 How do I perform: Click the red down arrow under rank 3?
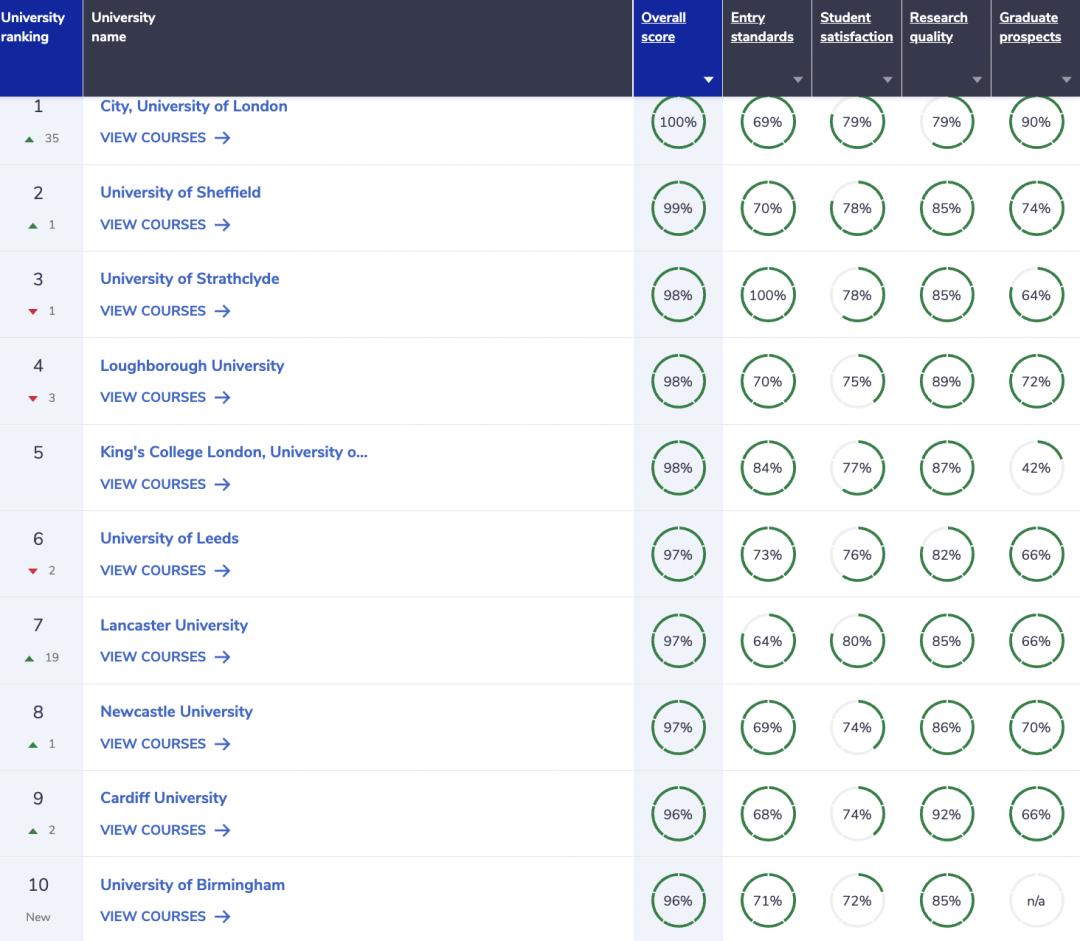coord(33,312)
